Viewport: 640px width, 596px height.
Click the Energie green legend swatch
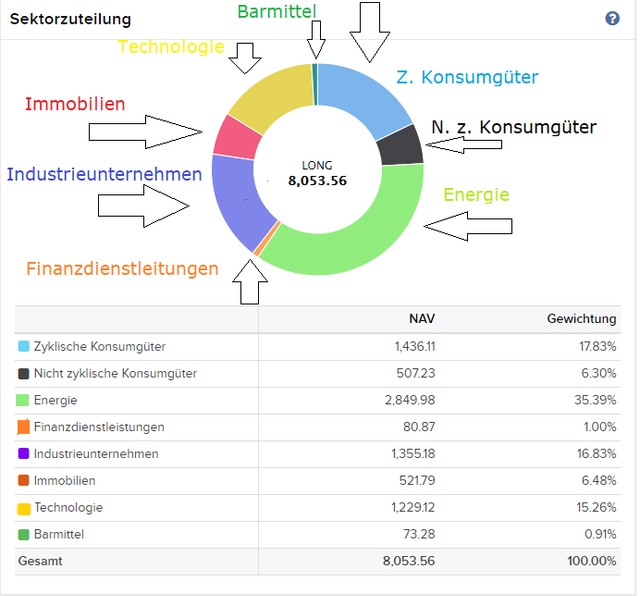coord(22,400)
